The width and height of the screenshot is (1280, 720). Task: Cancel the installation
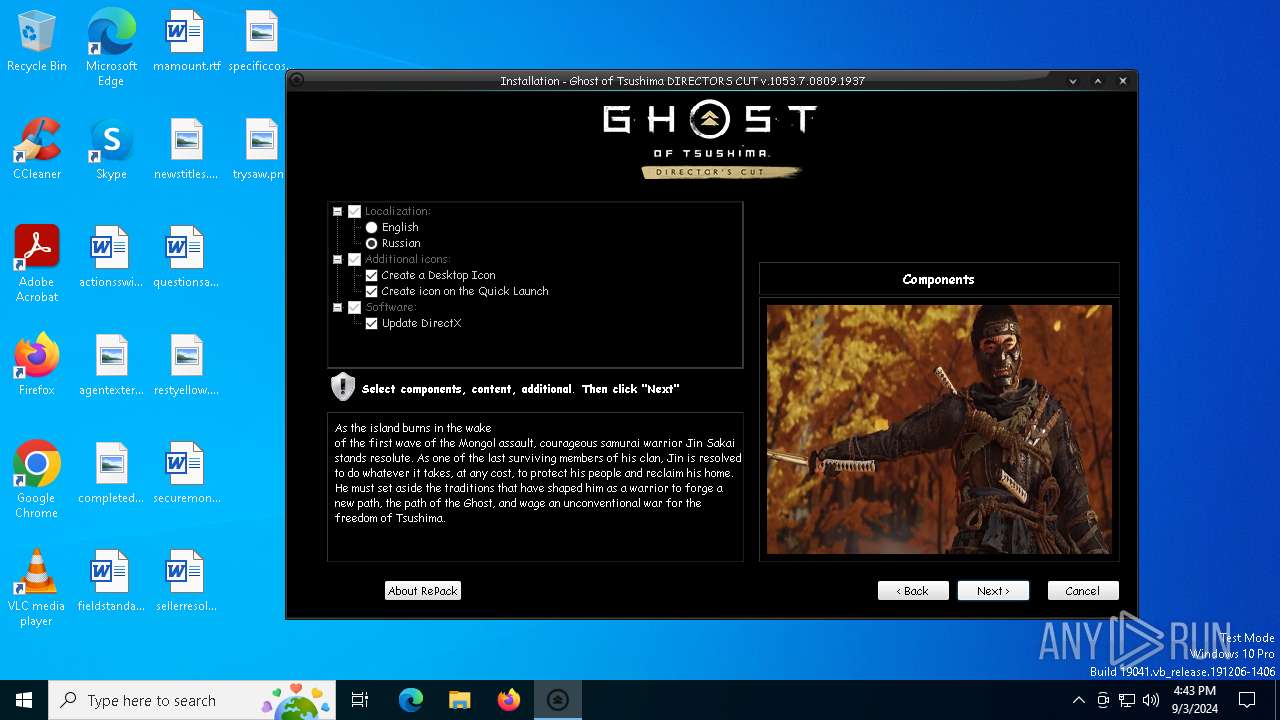click(1083, 591)
